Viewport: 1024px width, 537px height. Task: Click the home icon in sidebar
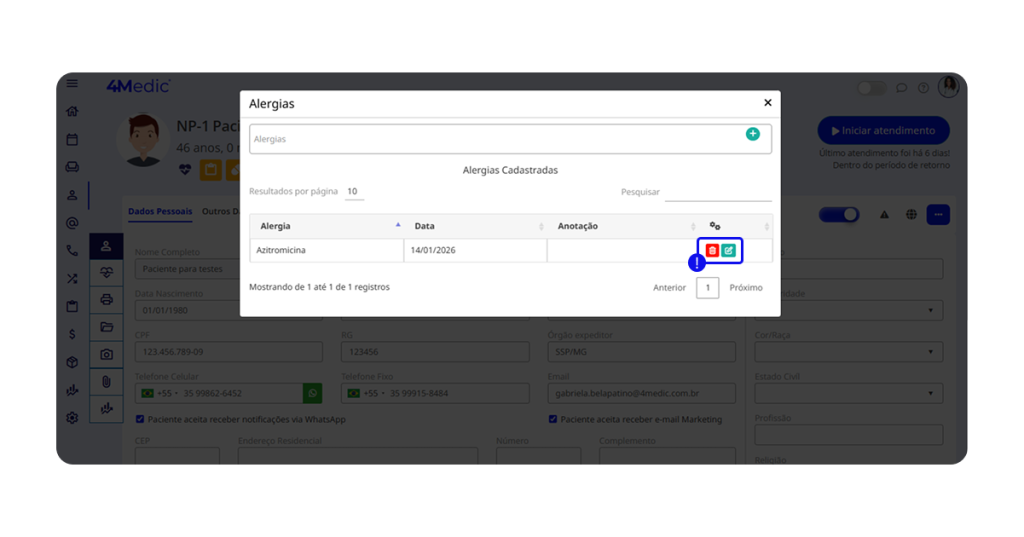point(72,112)
